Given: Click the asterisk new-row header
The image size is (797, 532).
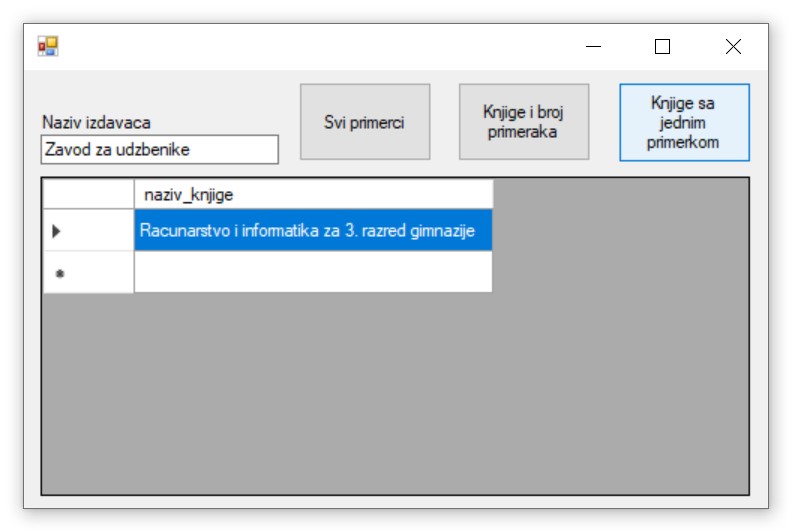Looking at the screenshot, I should coord(88,272).
